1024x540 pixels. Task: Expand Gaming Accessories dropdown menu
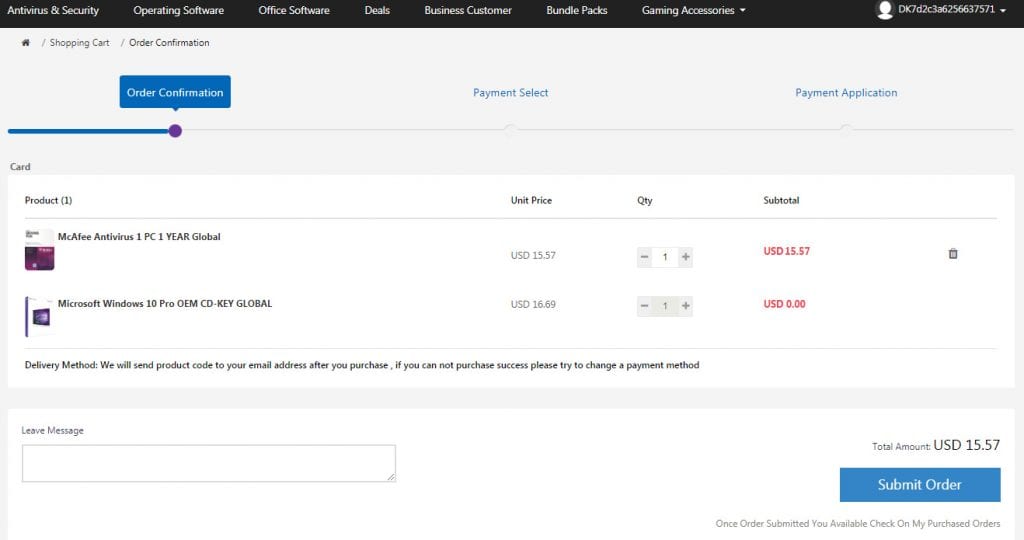[693, 10]
